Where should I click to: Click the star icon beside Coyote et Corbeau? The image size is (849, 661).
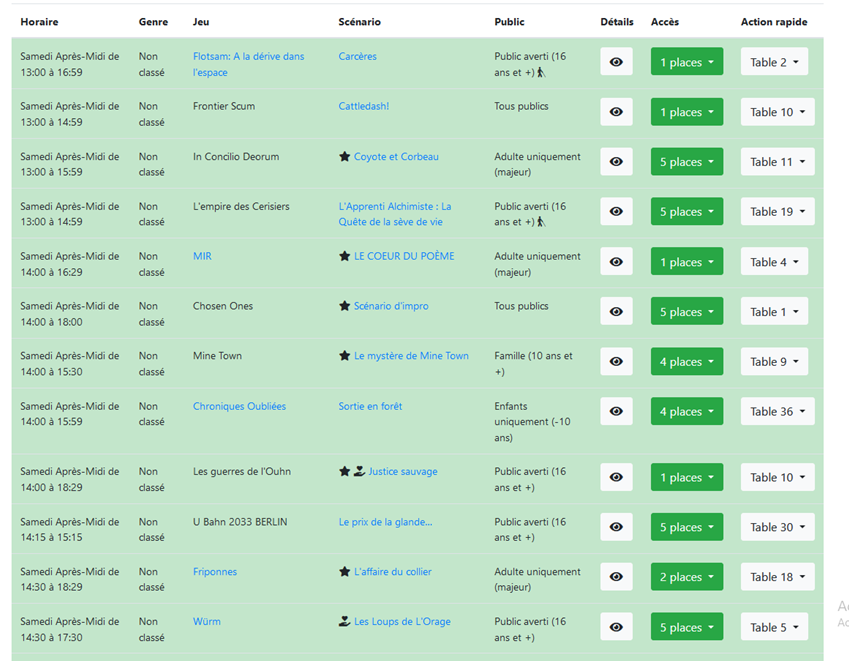point(345,157)
